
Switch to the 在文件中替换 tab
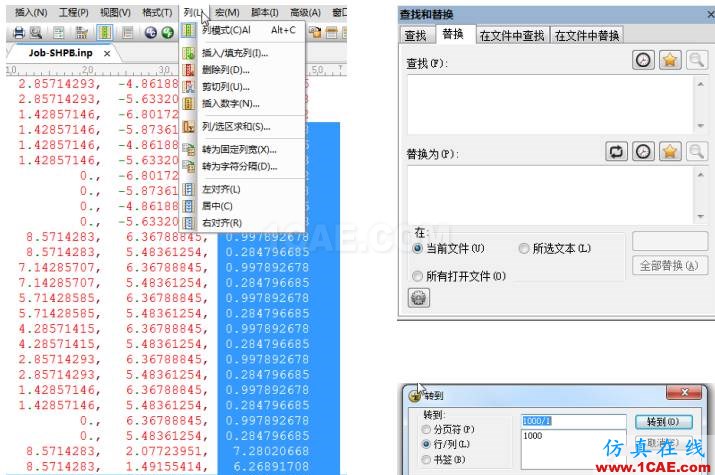tap(587, 35)
